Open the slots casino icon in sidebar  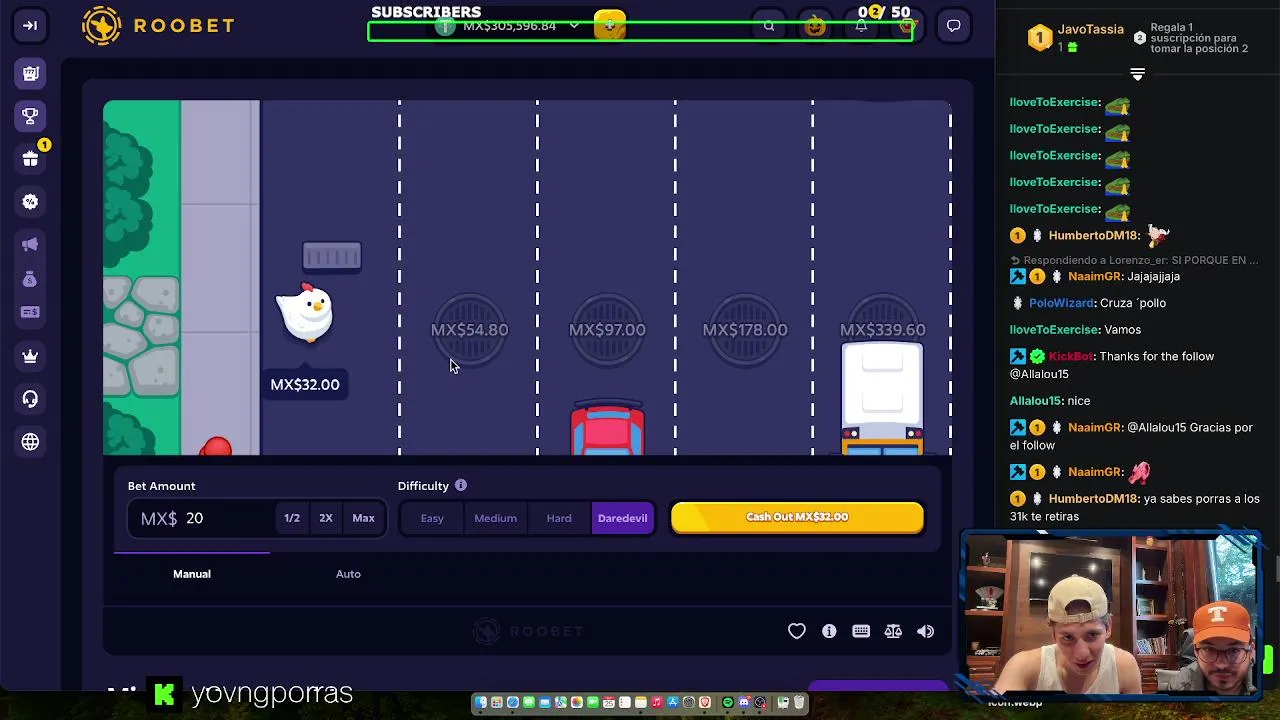pos(30,73)
